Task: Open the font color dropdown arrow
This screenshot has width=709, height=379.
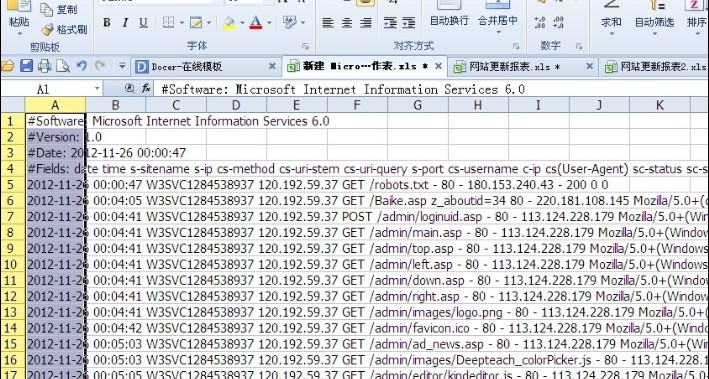Action: click(269, 23)
